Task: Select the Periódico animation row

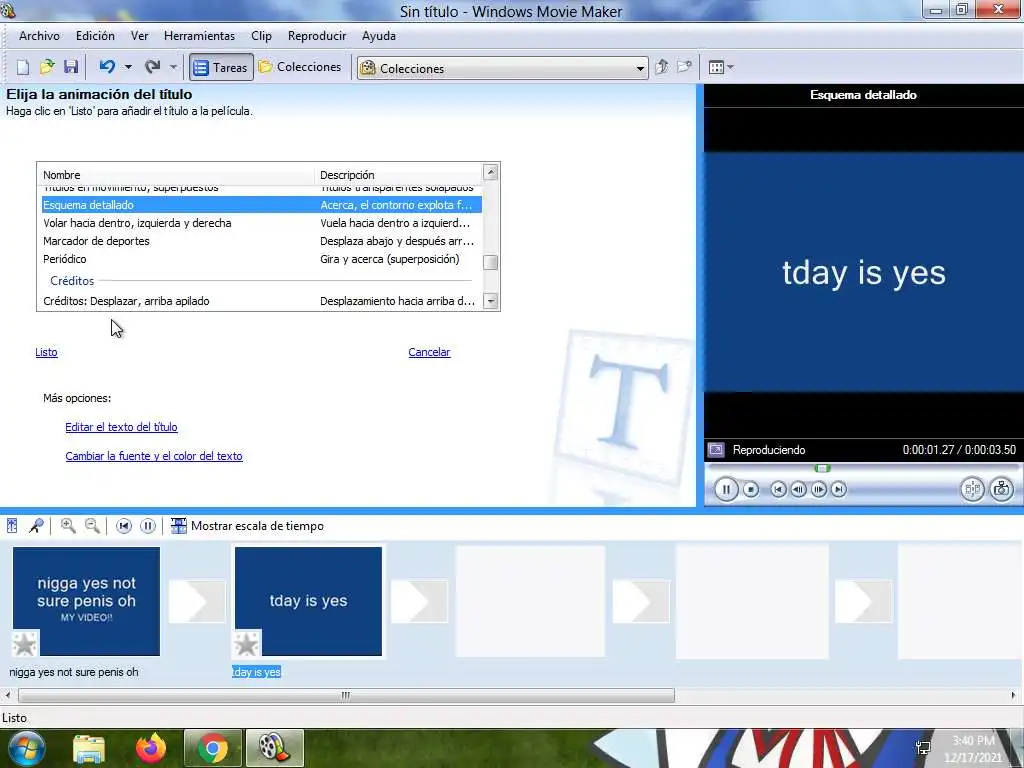Action: [261, 259]
